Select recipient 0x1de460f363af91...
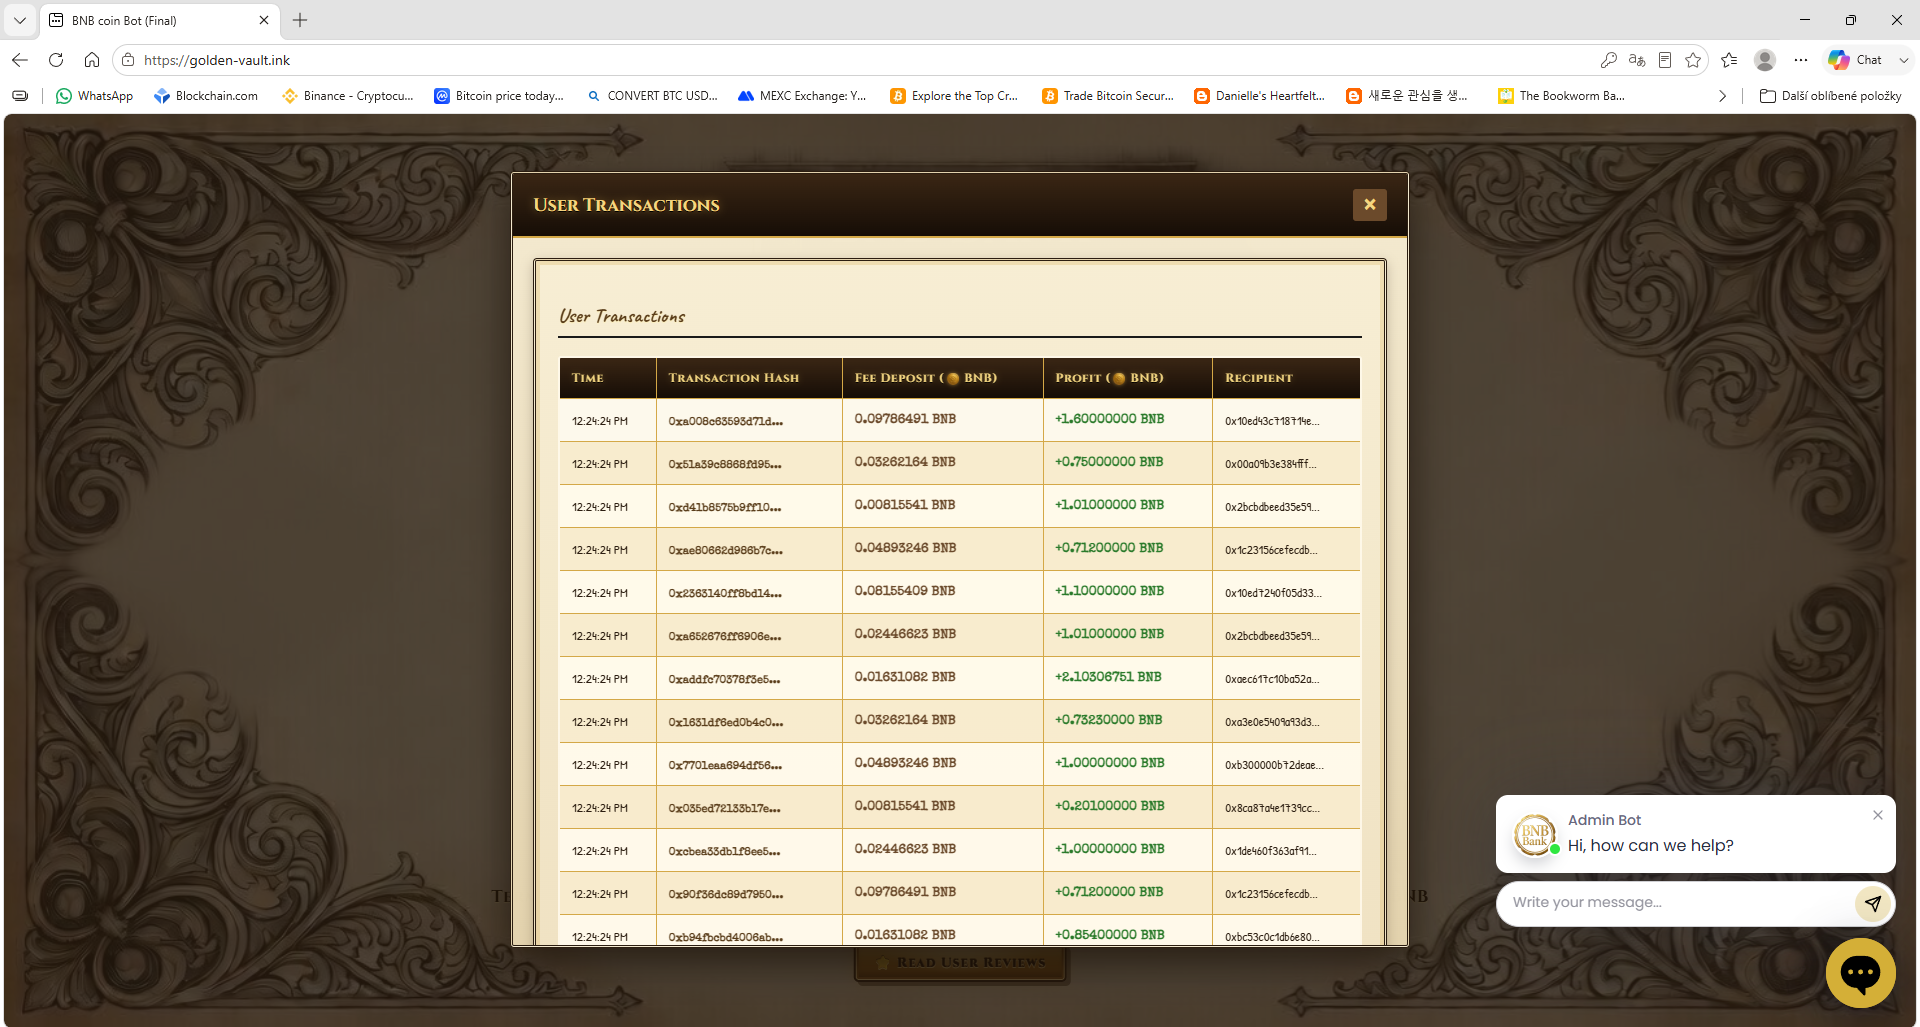Viewport: 1920px width, 1027px height. pyautogui.click(x=1270, y=851)
